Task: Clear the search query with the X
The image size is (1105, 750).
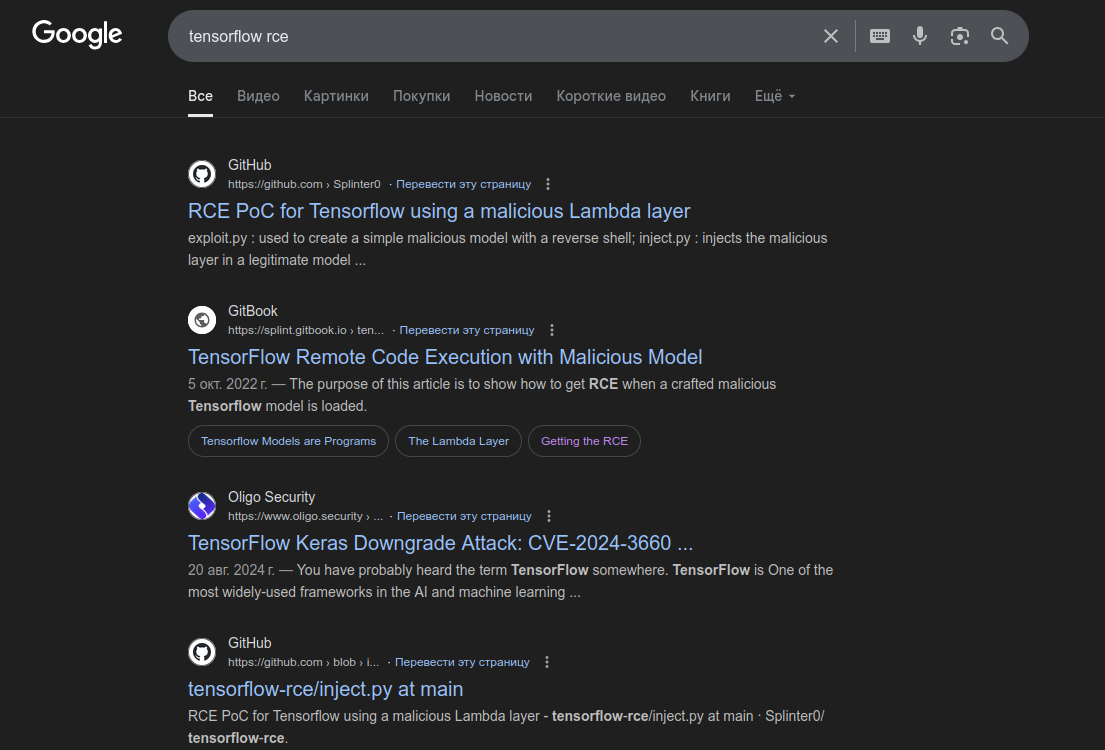Action: (830, 35)
